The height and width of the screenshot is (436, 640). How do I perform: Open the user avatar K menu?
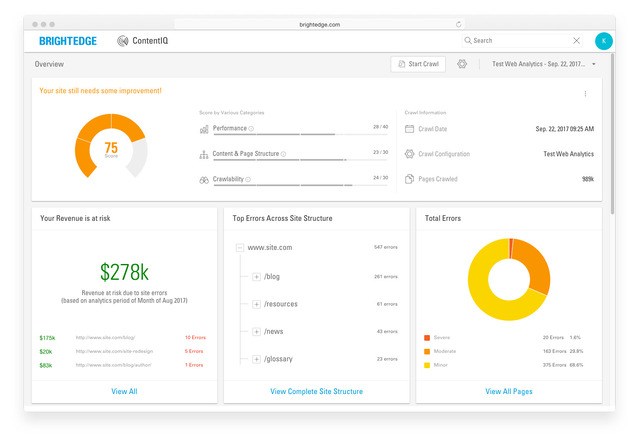click(604, 41)
